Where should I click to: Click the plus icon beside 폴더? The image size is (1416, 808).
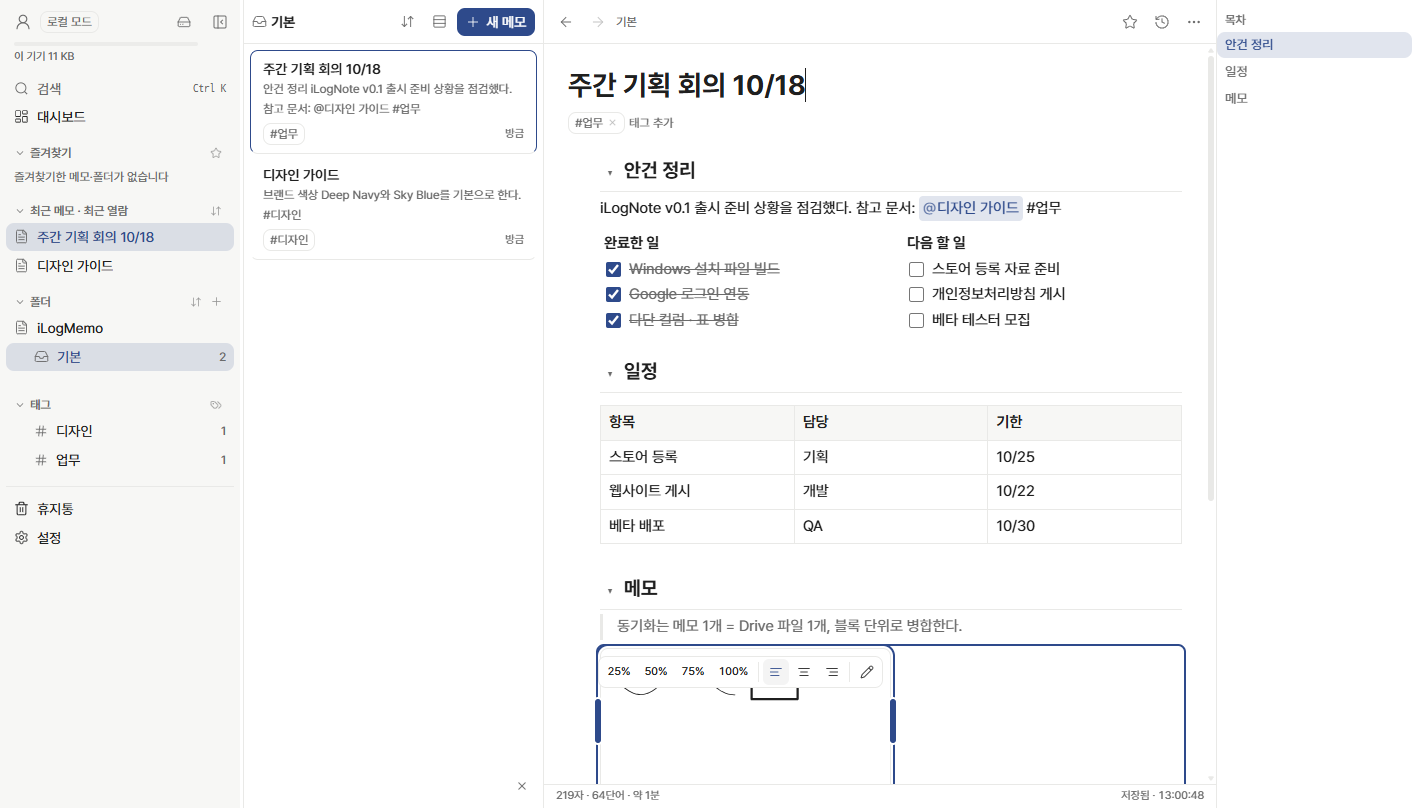[x=217, y=302]
